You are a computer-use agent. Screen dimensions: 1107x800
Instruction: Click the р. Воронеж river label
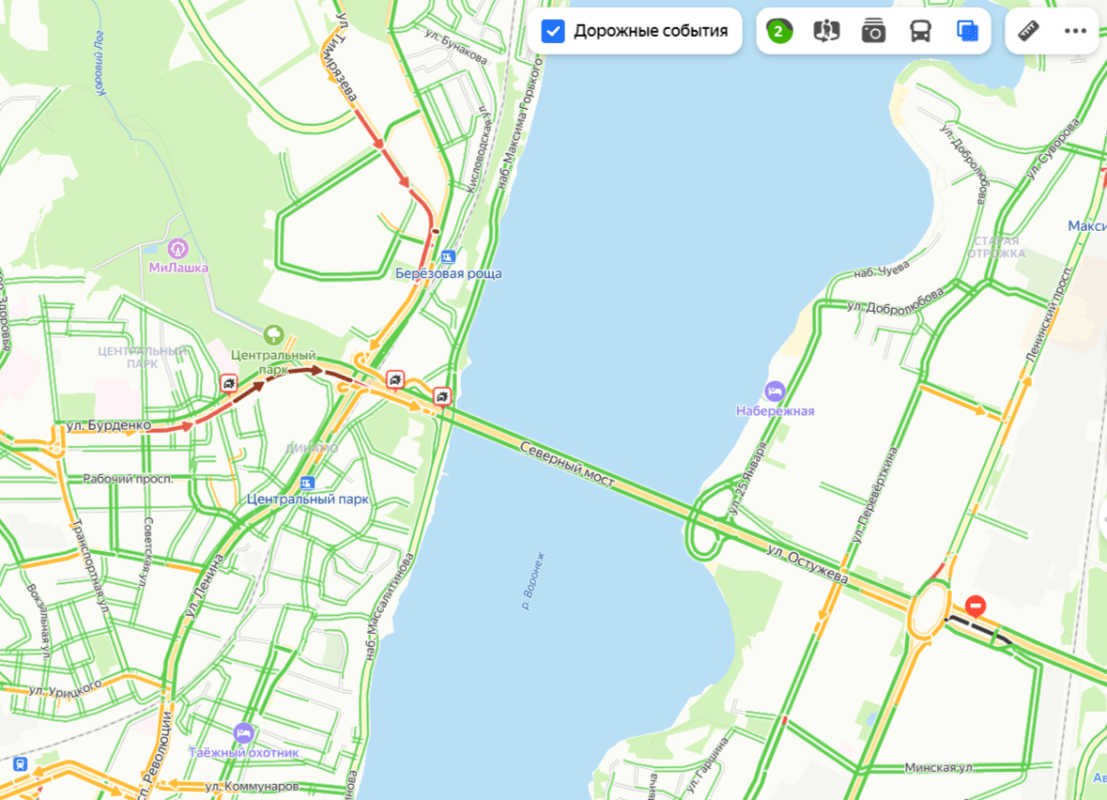click(x=533, y=581)
